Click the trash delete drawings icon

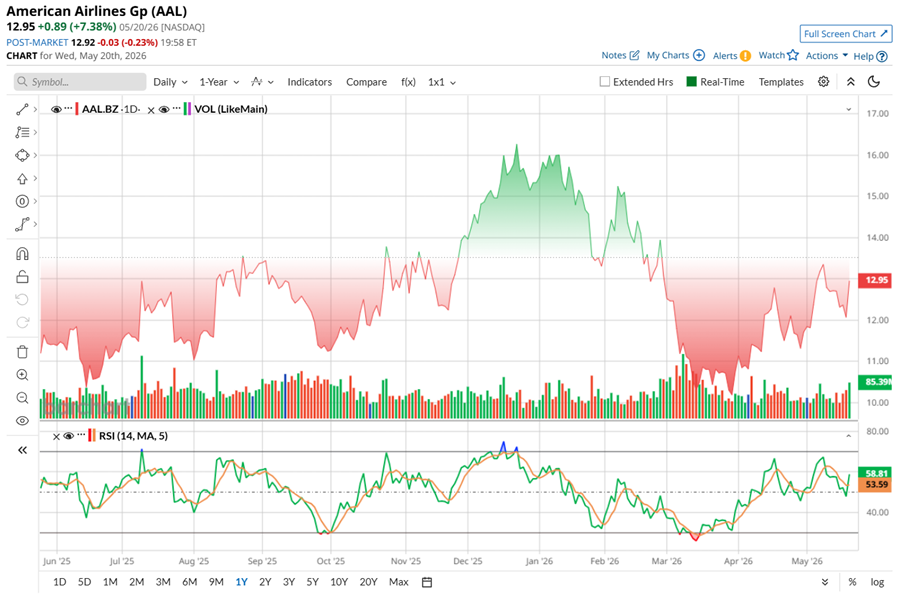click(x=22, y=351)
